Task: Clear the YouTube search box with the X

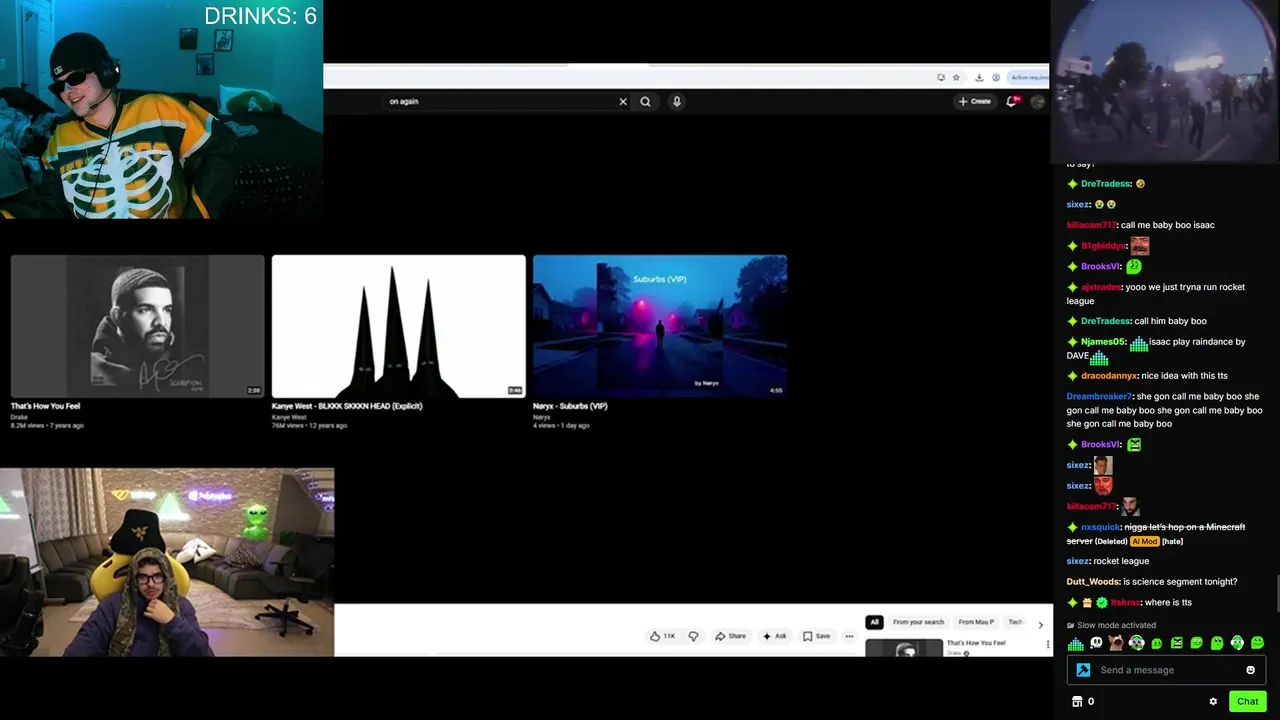Action: click(623, 101)
